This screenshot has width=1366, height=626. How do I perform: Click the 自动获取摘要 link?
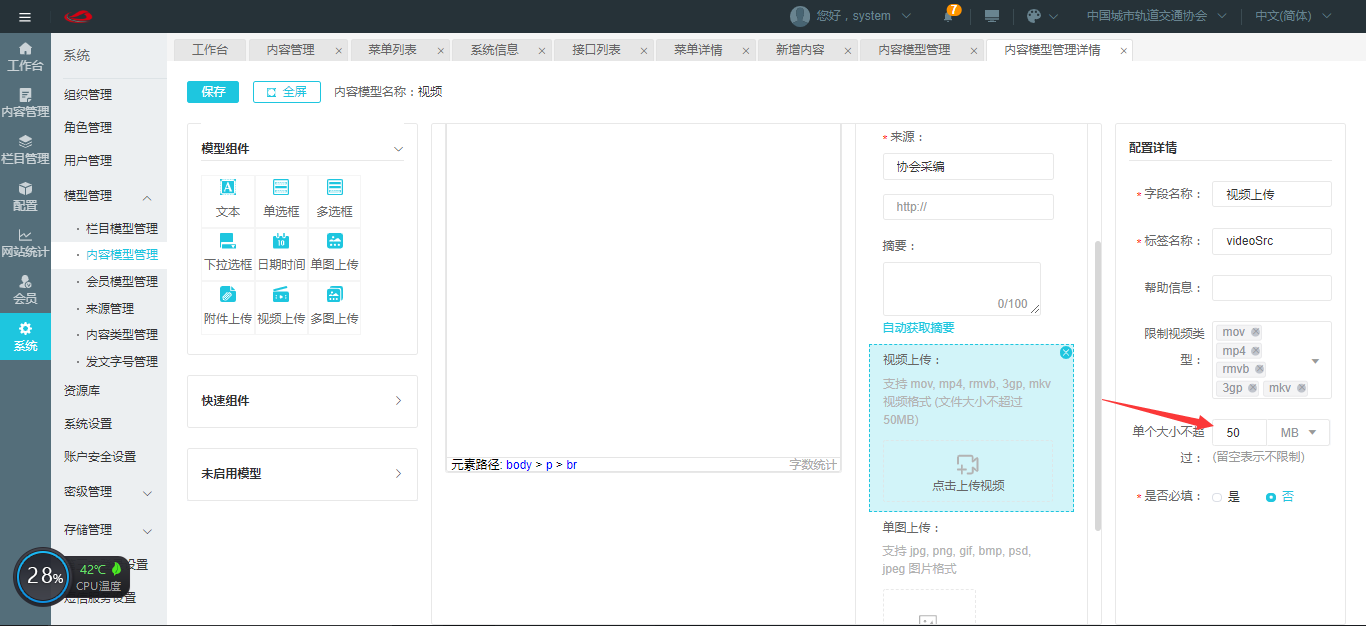click(x=918, y=328)
